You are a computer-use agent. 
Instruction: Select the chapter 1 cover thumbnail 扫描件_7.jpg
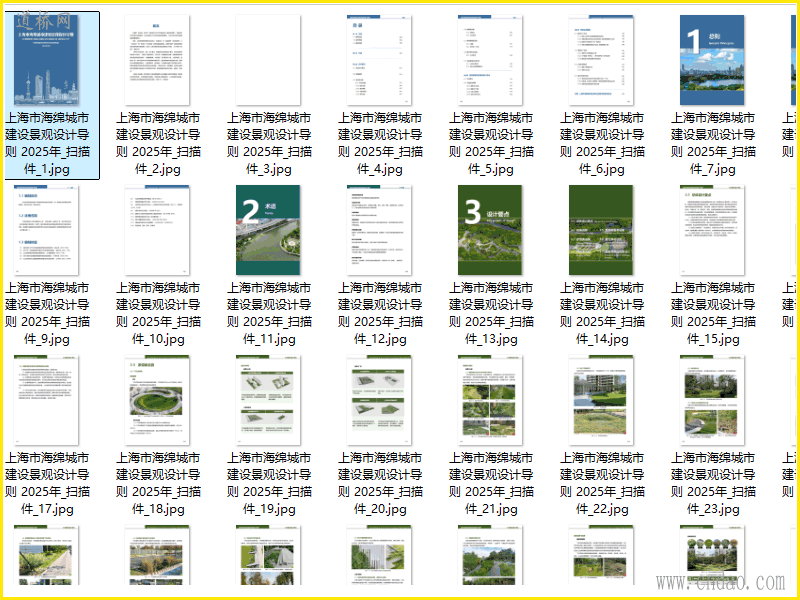[712, 60]
